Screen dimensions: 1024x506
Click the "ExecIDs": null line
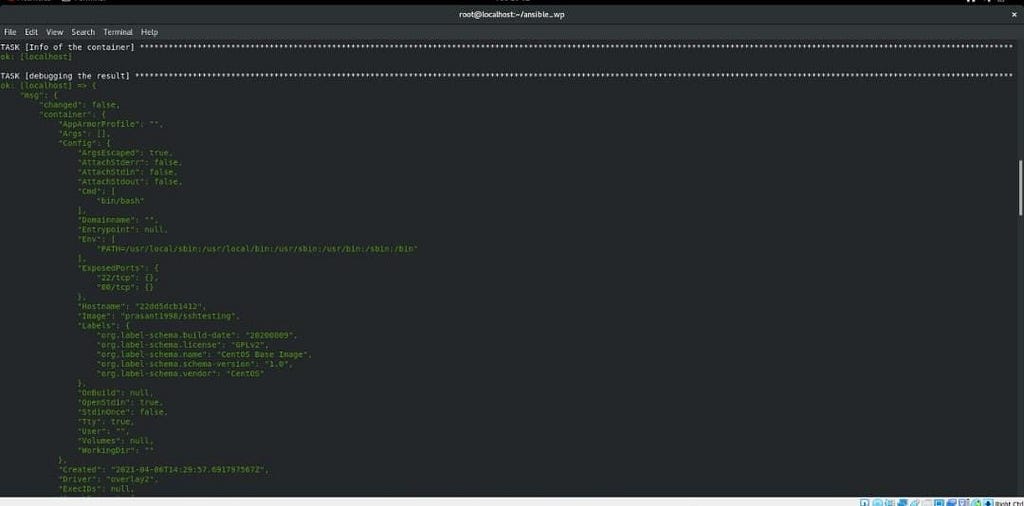pos(97,488)
